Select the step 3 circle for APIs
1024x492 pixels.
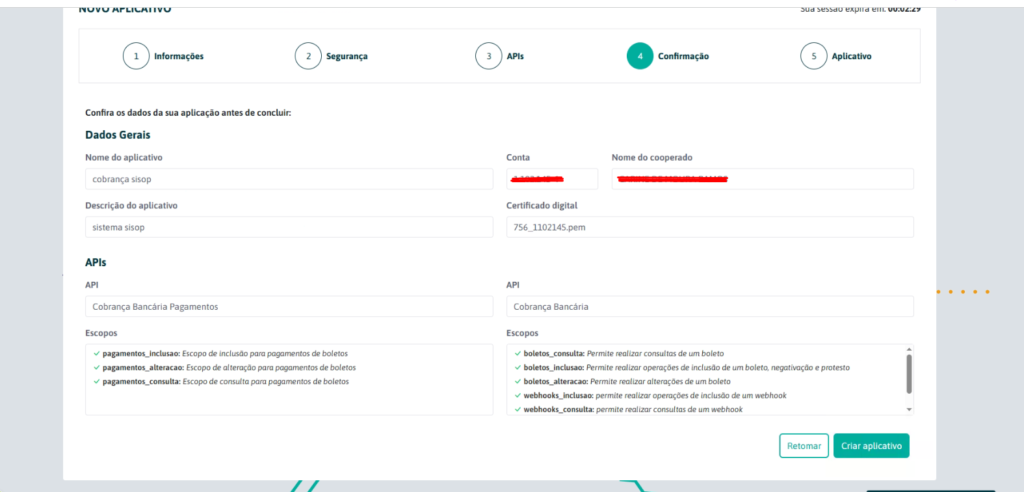488,56
